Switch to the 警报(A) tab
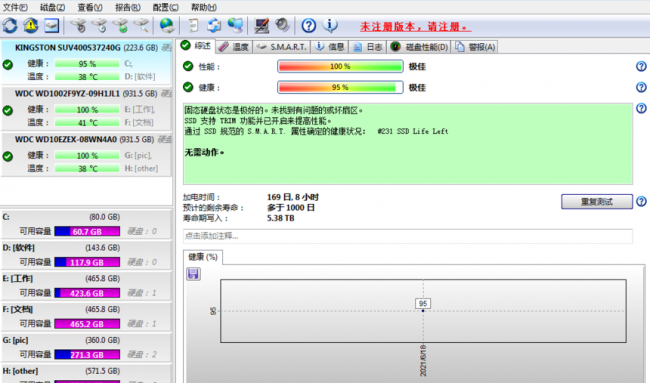The height and width of the screenshot is (383, 650). pyautogui.click(x=475, y=47)
